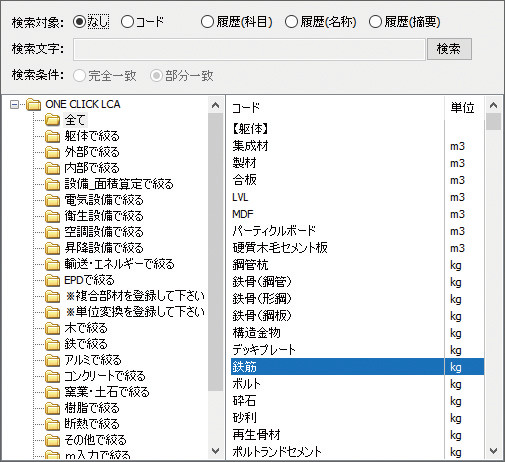Viewport: 505px width, 462px height.
Task: Click the tree panel scroll down arrow
Action: (x=215, y=451)
